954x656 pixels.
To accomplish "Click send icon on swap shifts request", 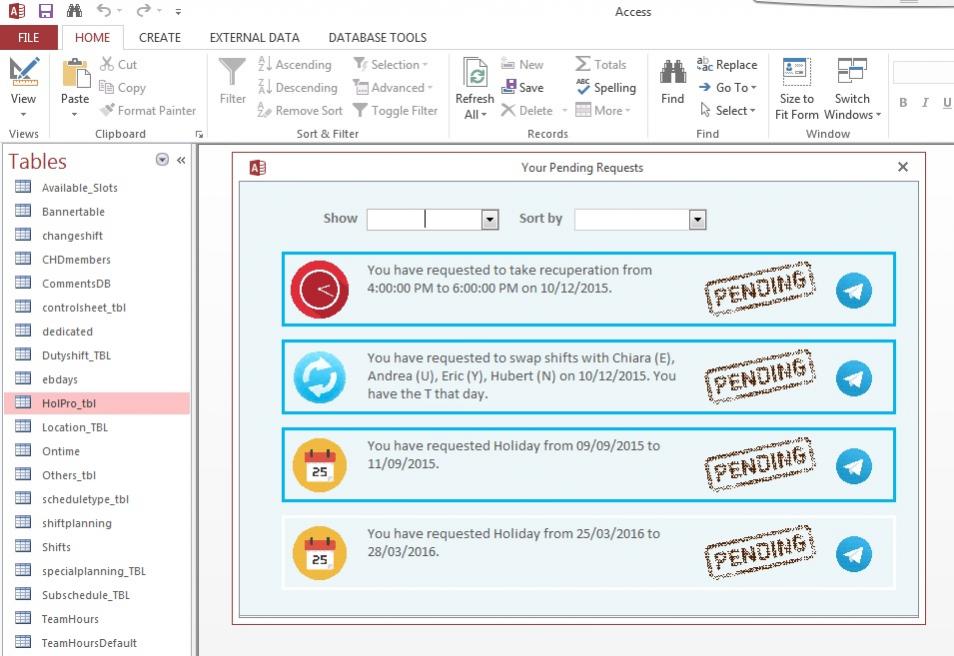I will [854, 379].
